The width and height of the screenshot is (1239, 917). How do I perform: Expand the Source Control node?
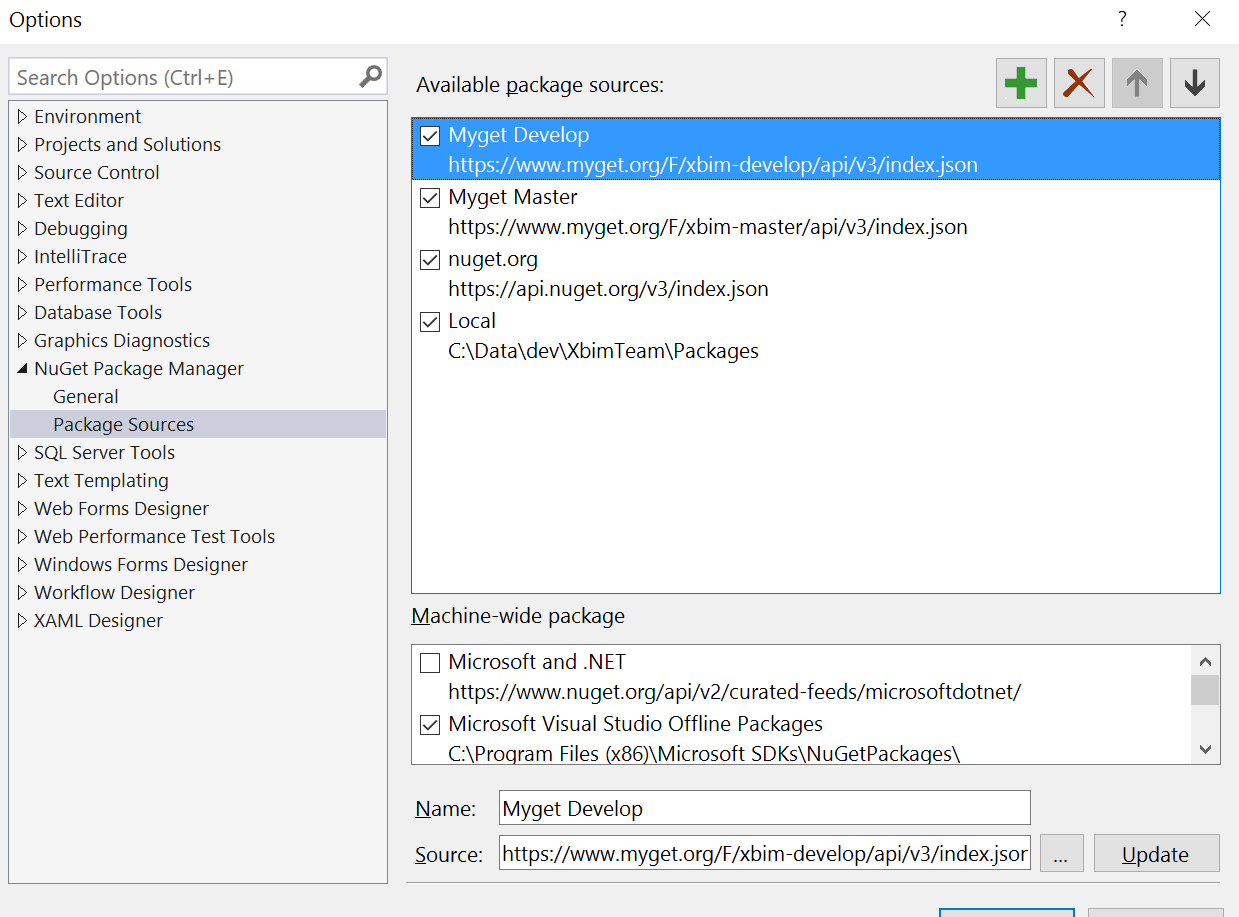point(22,173)
